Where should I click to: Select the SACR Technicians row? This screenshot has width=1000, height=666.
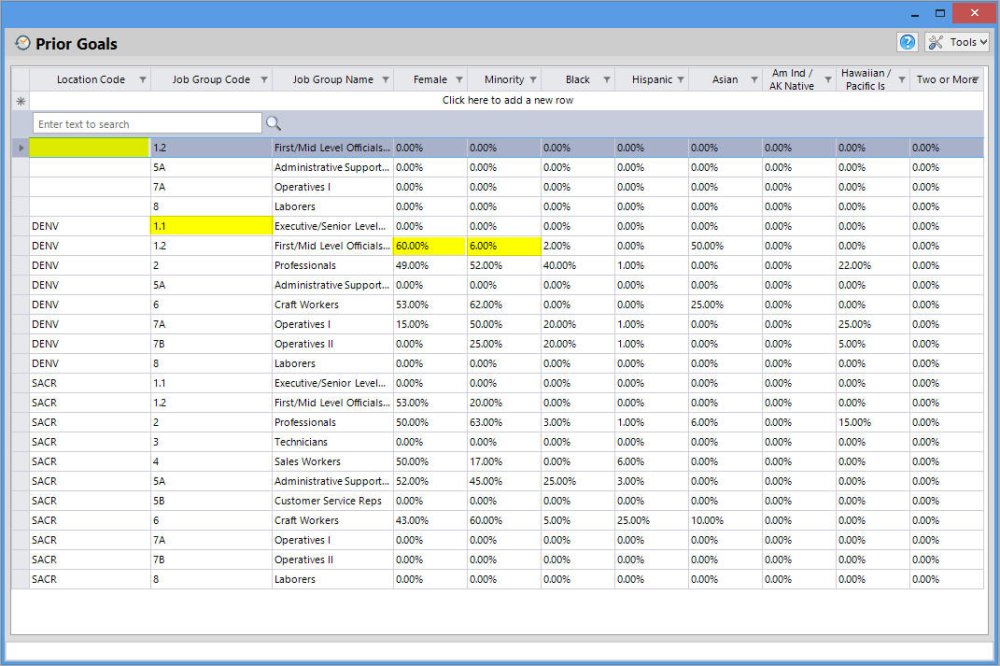coord(300,441)
